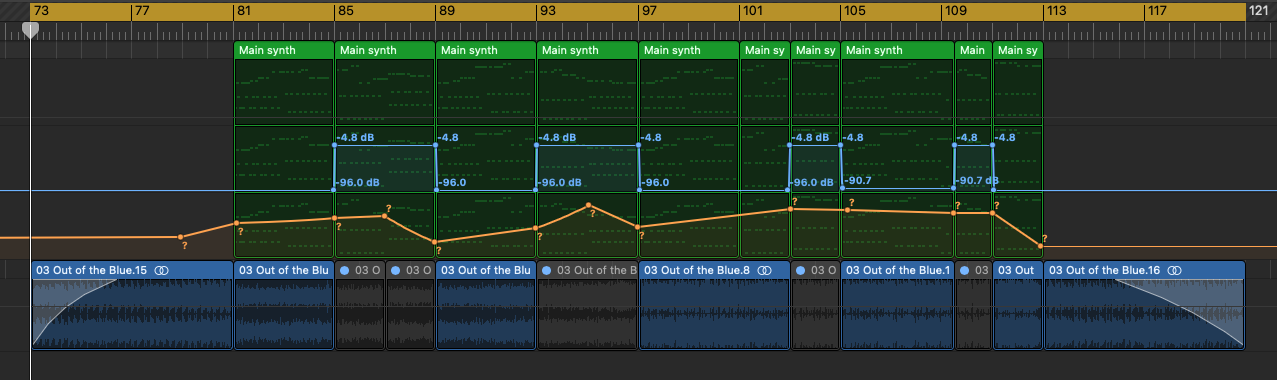Click mute dot on gray region at bar 85
The image size is (1277, 380).
(345, 270)
